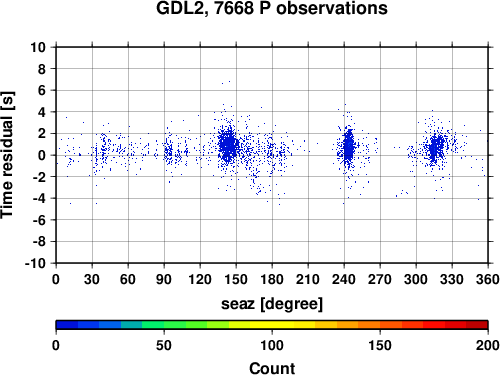
Task: Click the Time residual [s] axis label
Action: point(7,155)
